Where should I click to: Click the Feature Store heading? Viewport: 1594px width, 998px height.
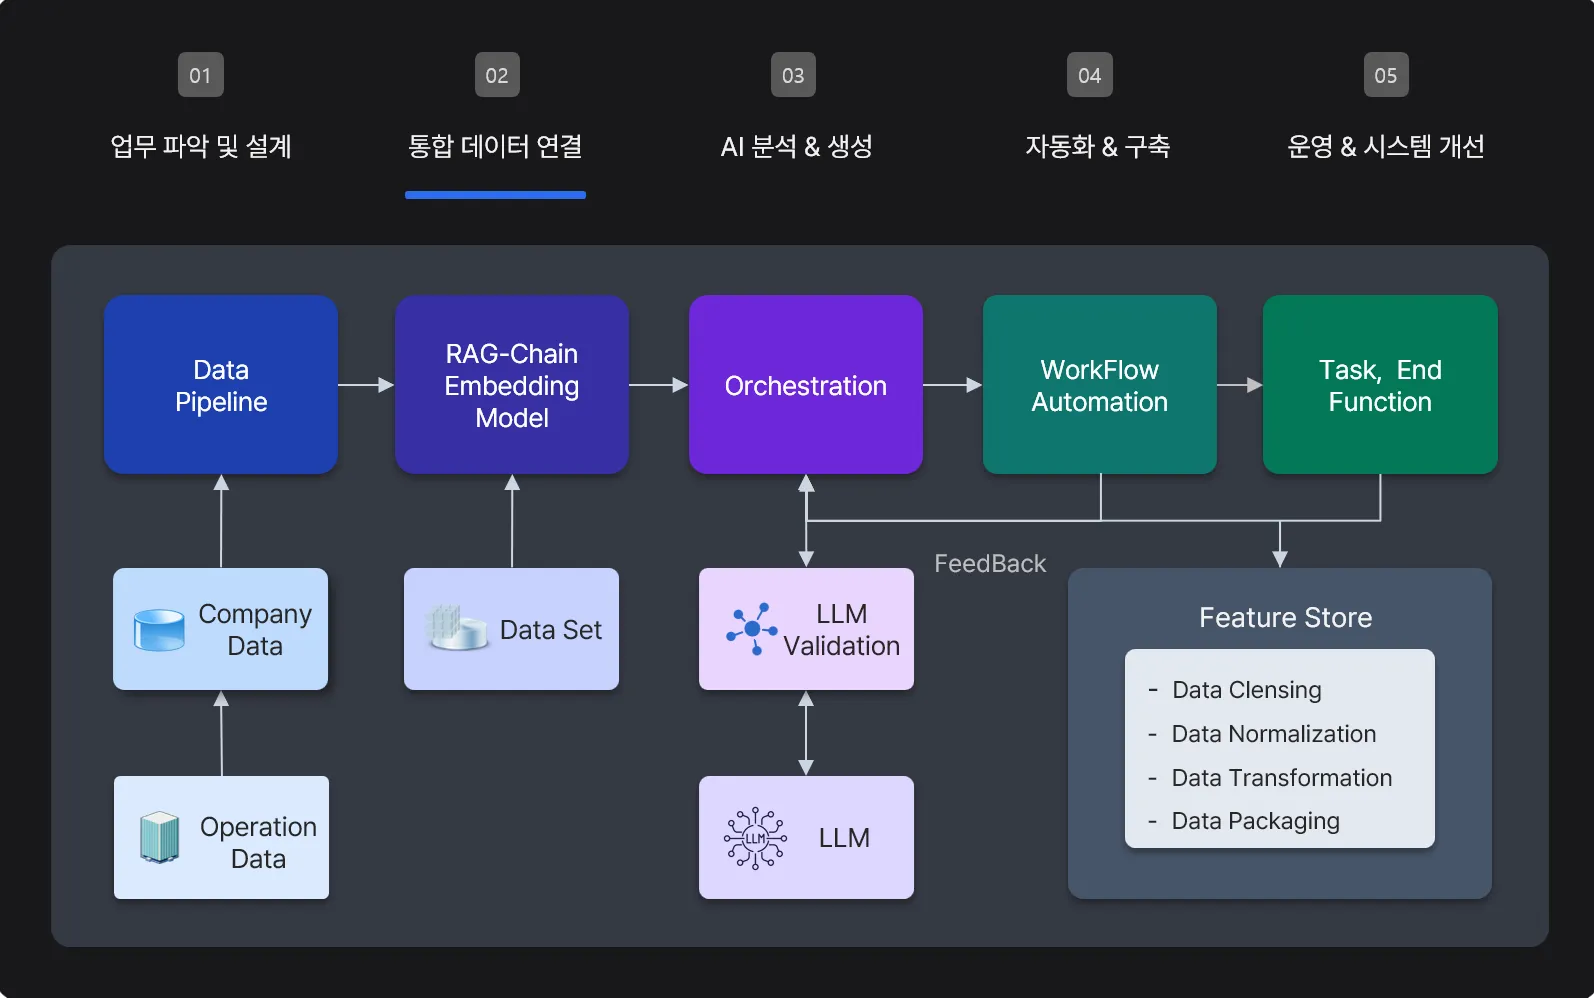[1285, 618]
